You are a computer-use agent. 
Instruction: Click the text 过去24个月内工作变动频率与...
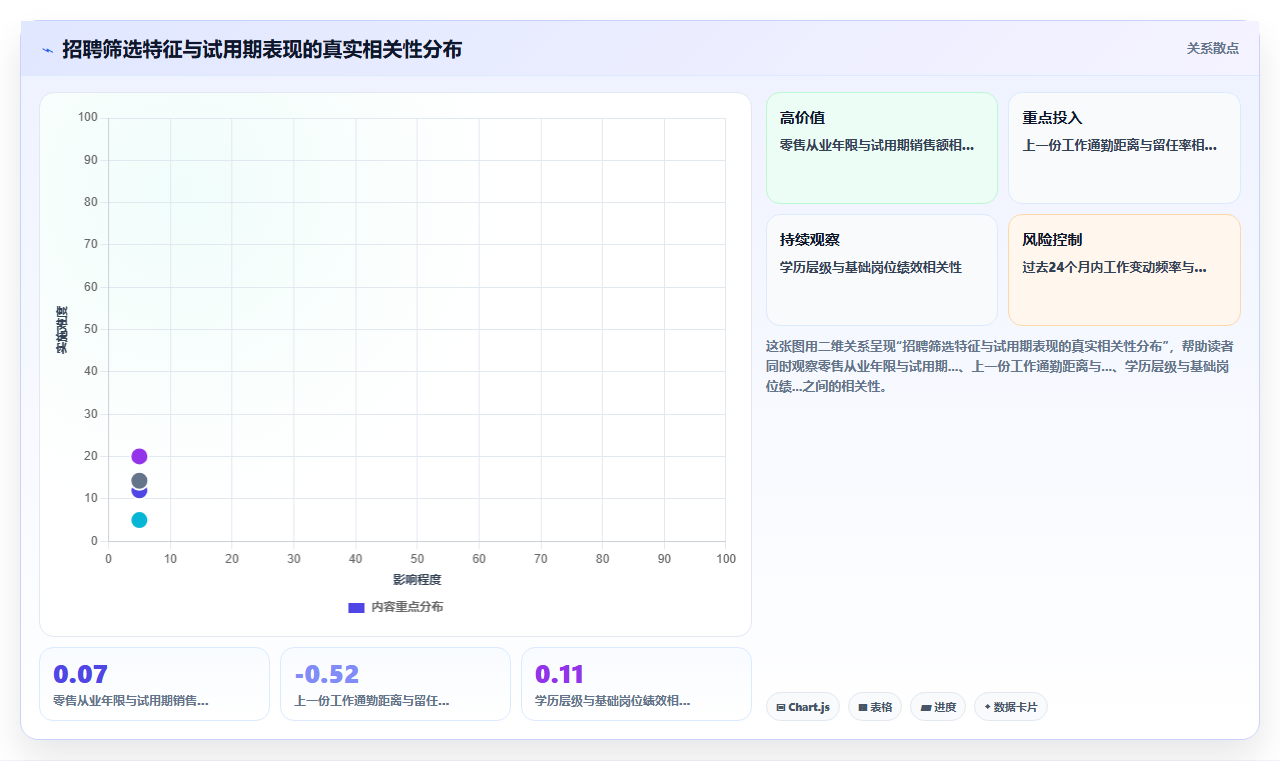pyautogui.click(x=1114, y=267)
